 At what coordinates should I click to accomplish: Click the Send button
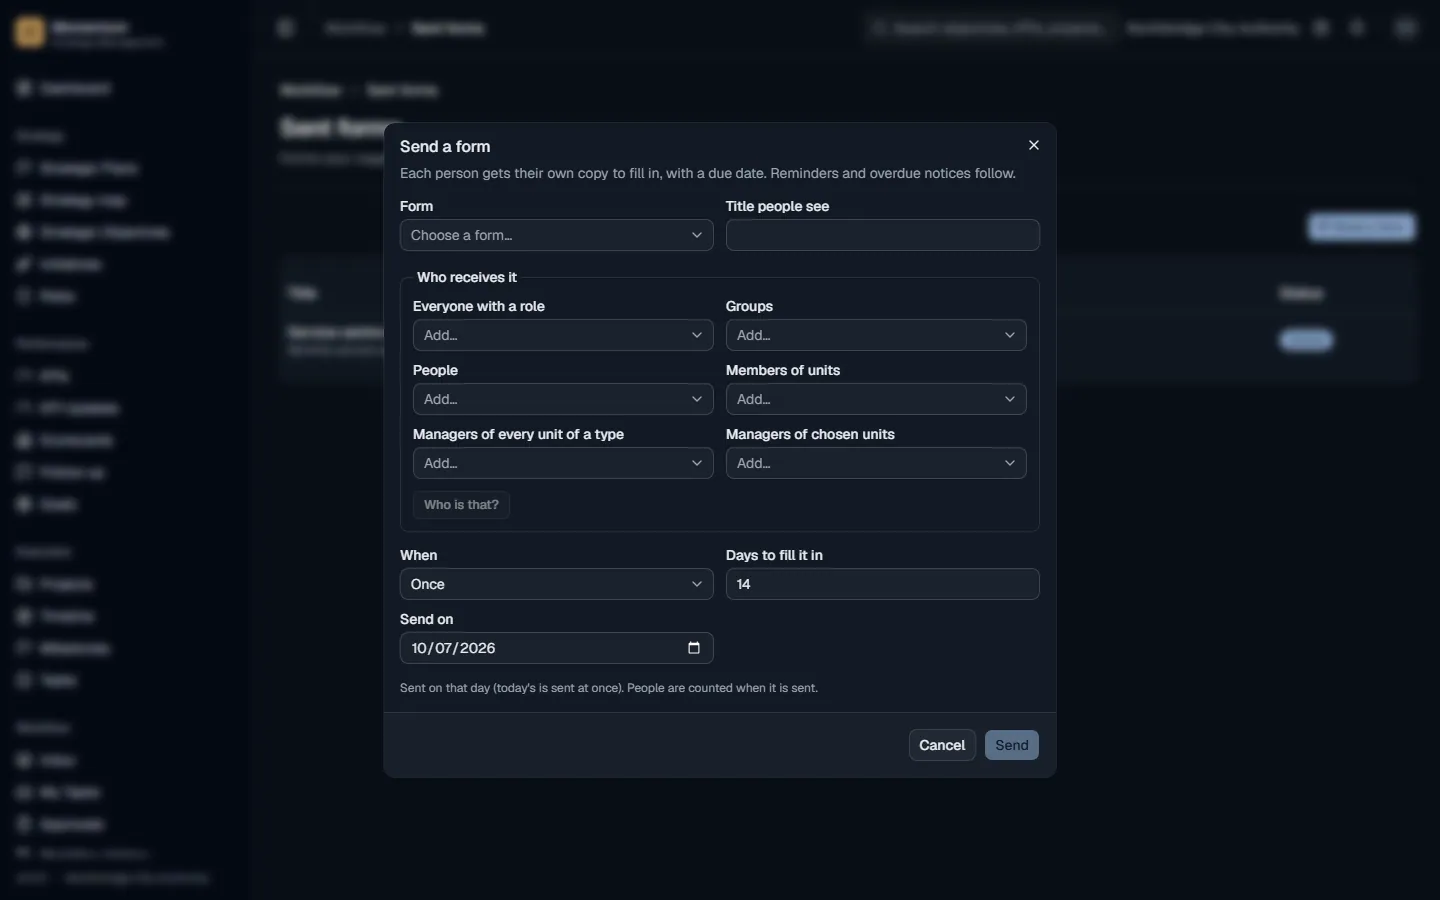1012,745
